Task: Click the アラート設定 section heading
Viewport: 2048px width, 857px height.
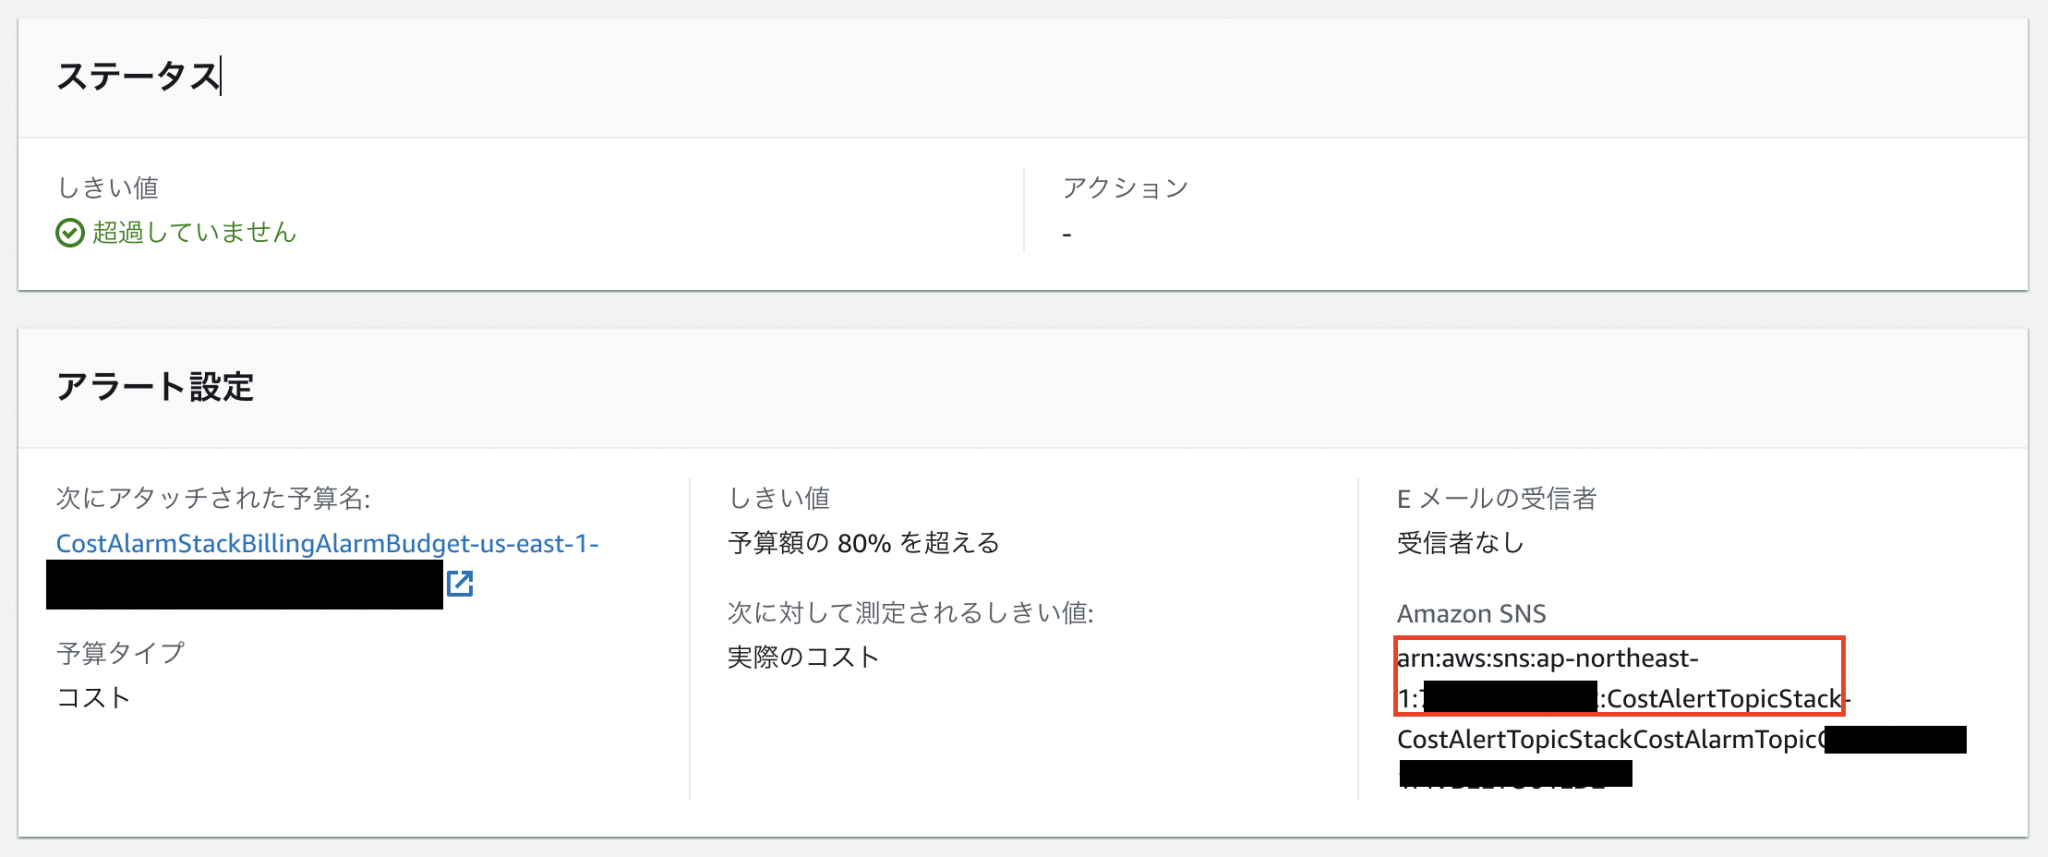Action: pos(156,386)
